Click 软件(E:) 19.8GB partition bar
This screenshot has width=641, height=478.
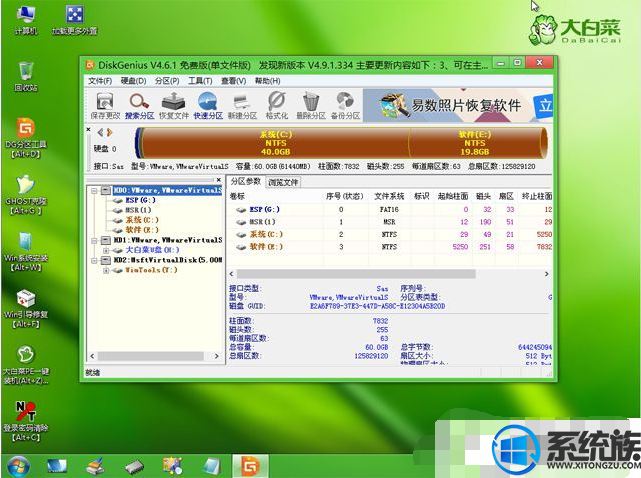click(x=475, y=143)
